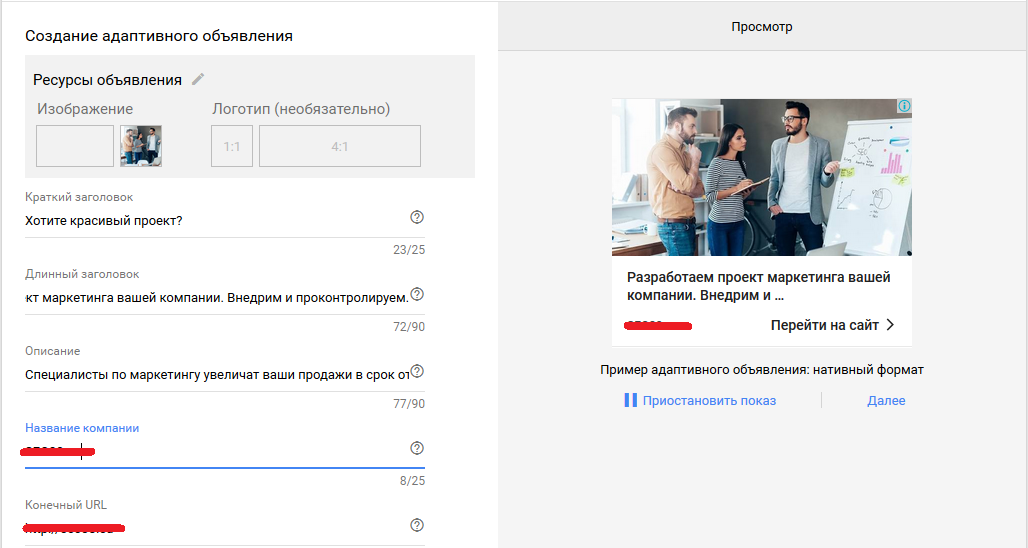Edit ad resources with the pencil icon

[198, 79]
